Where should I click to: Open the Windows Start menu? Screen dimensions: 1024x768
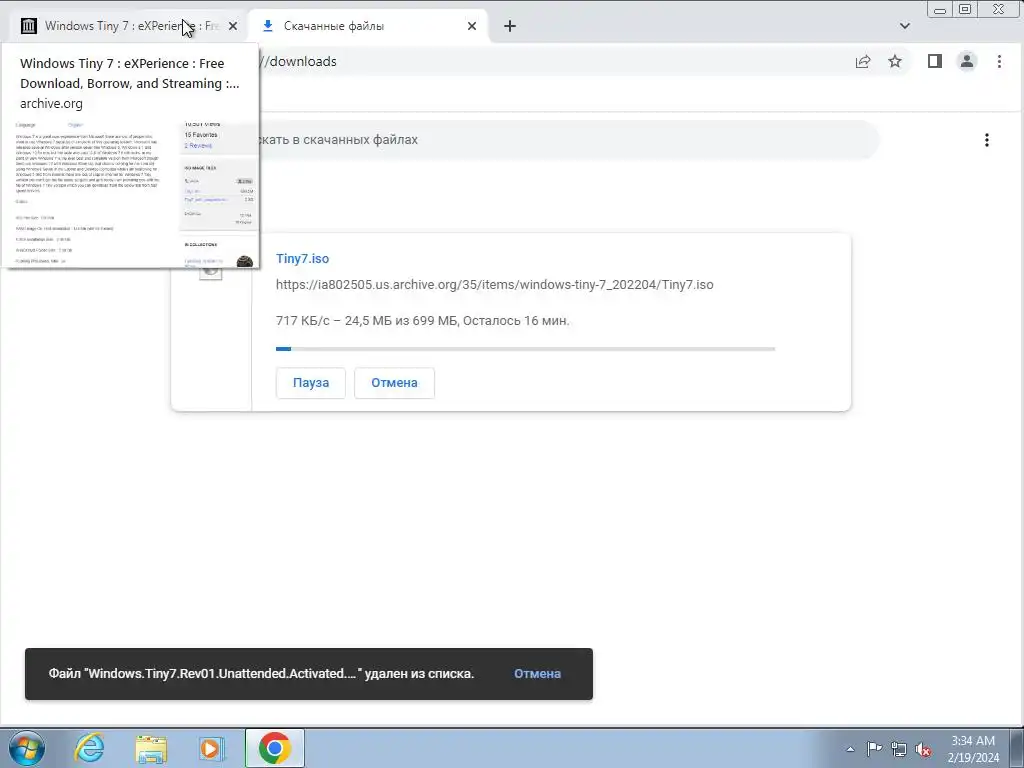click(27, 748)
